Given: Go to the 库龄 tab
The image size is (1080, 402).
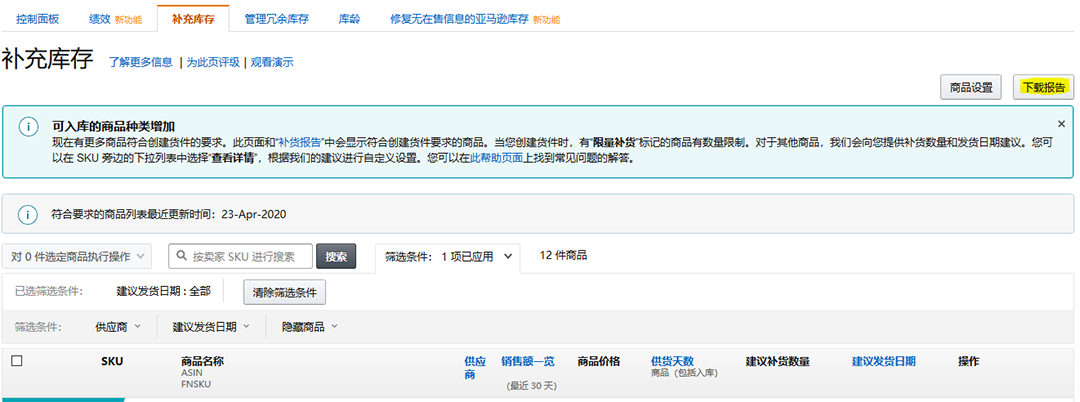Looking at the screenshot, I should tap(349, 19).
